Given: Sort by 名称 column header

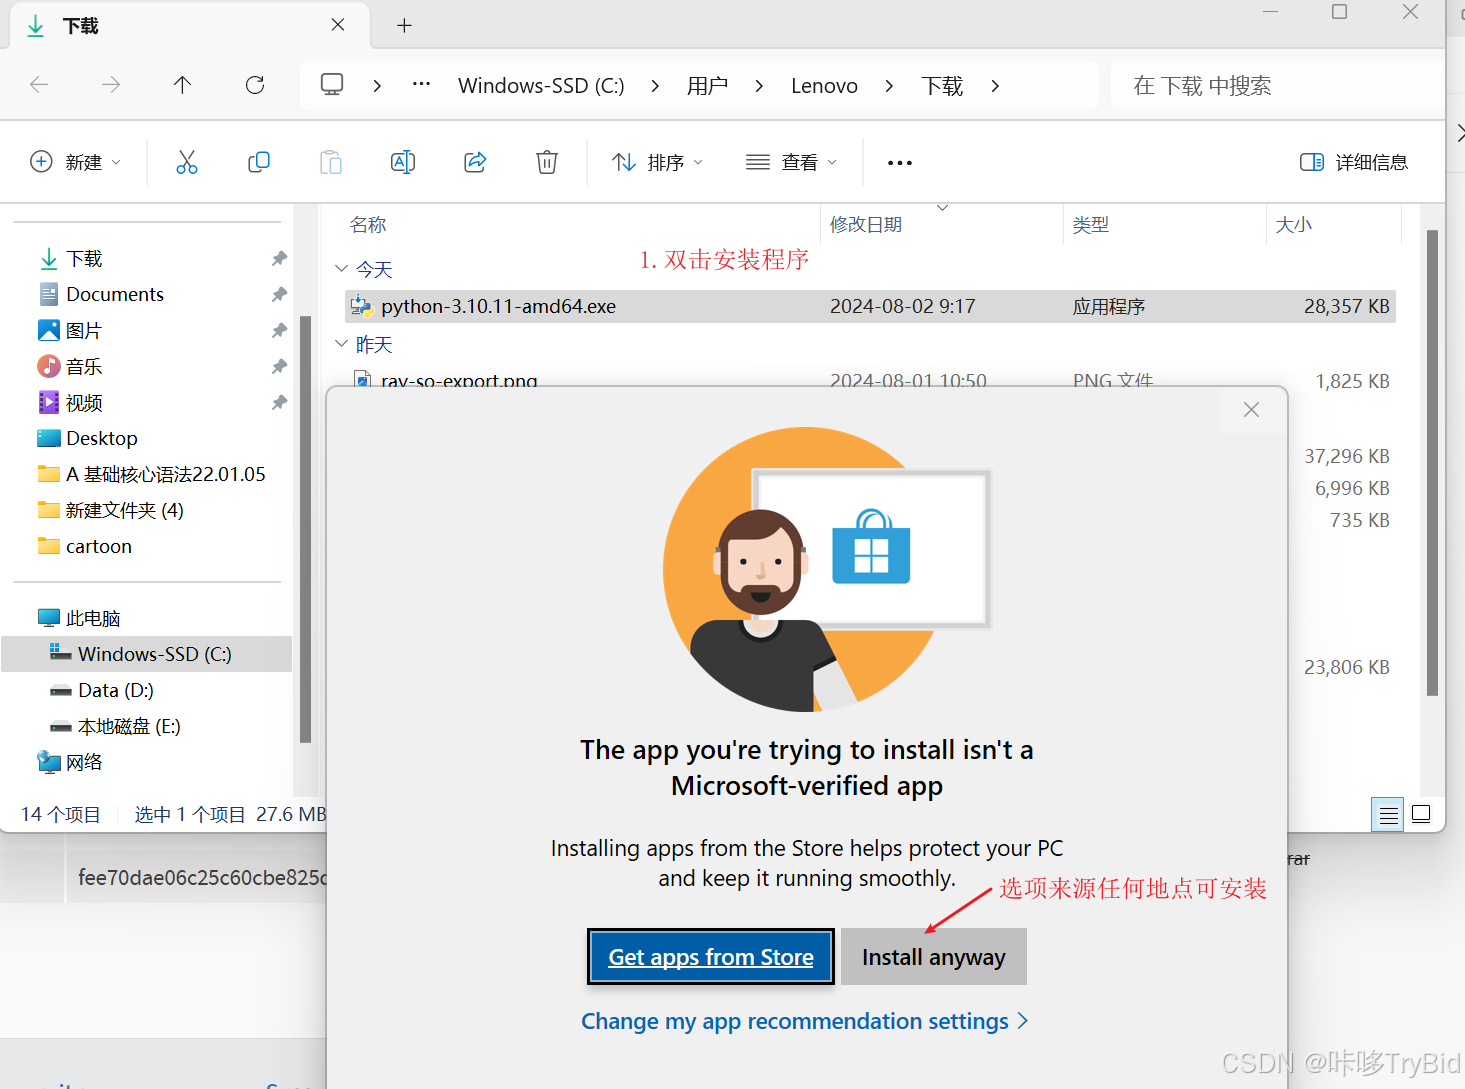Looking at the screenshot, I should [x=368, y=225].
